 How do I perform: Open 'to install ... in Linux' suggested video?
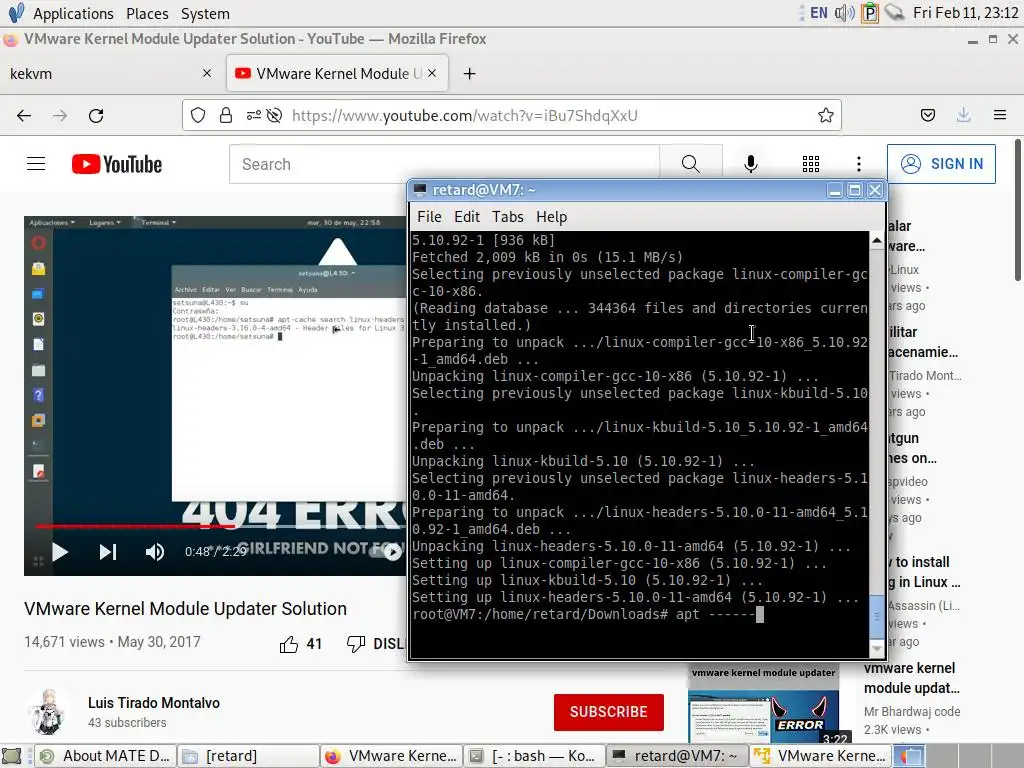923,572
